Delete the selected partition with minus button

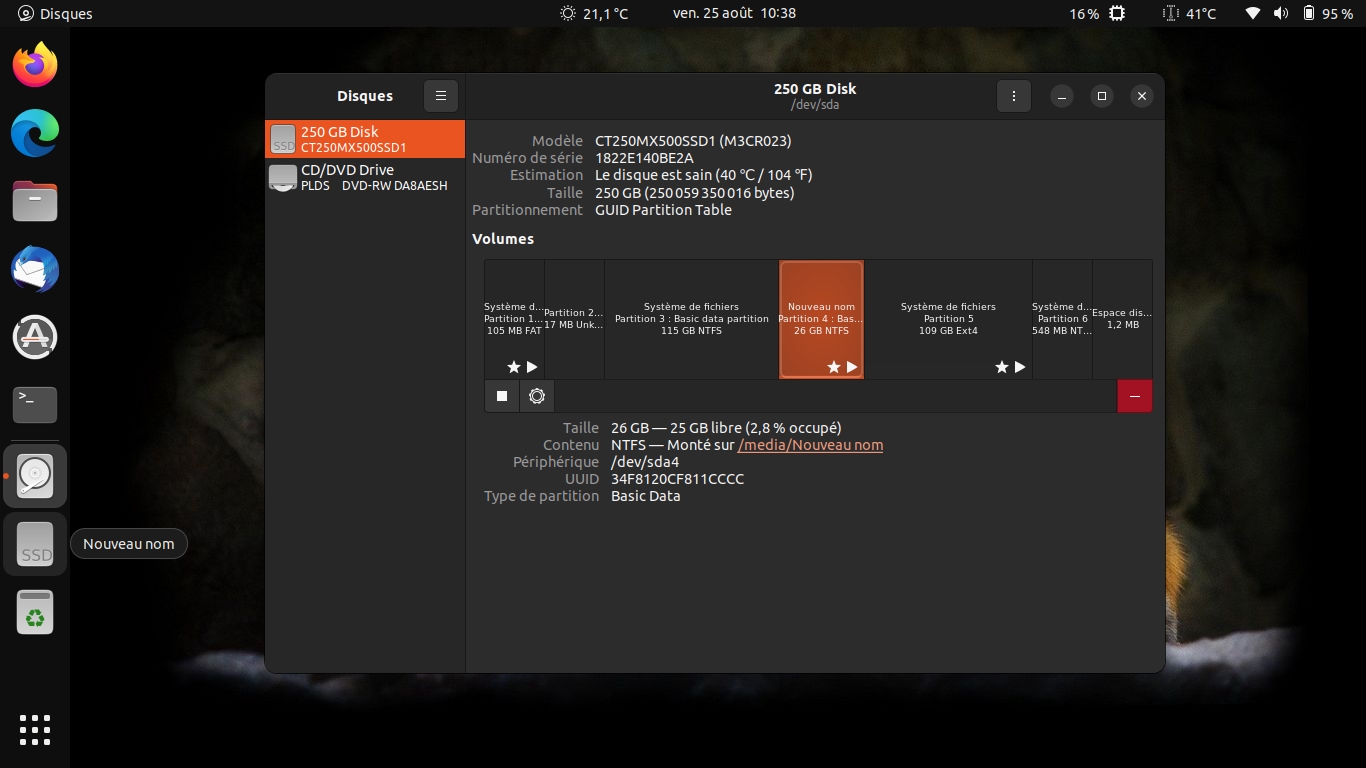[x=1135, y=396]
